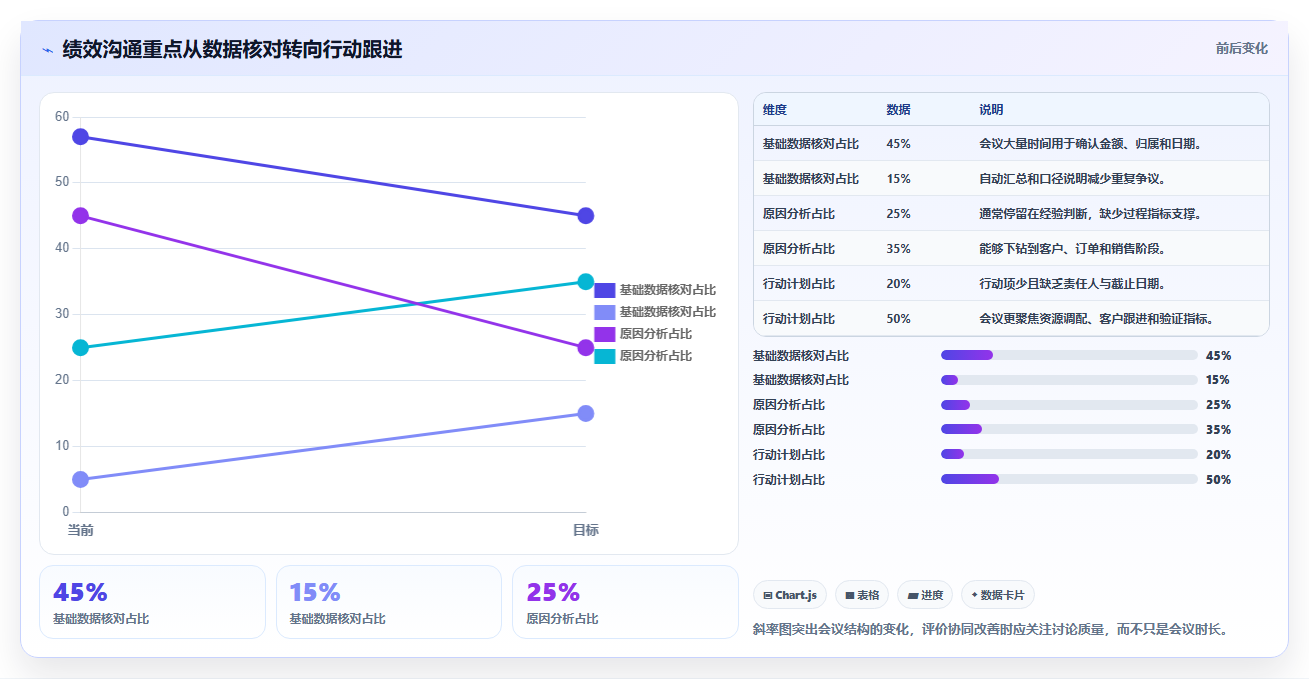The image size is (1309, 679).
Task: Click the light blue data point at 当前
Action: (x=81, y=480)
